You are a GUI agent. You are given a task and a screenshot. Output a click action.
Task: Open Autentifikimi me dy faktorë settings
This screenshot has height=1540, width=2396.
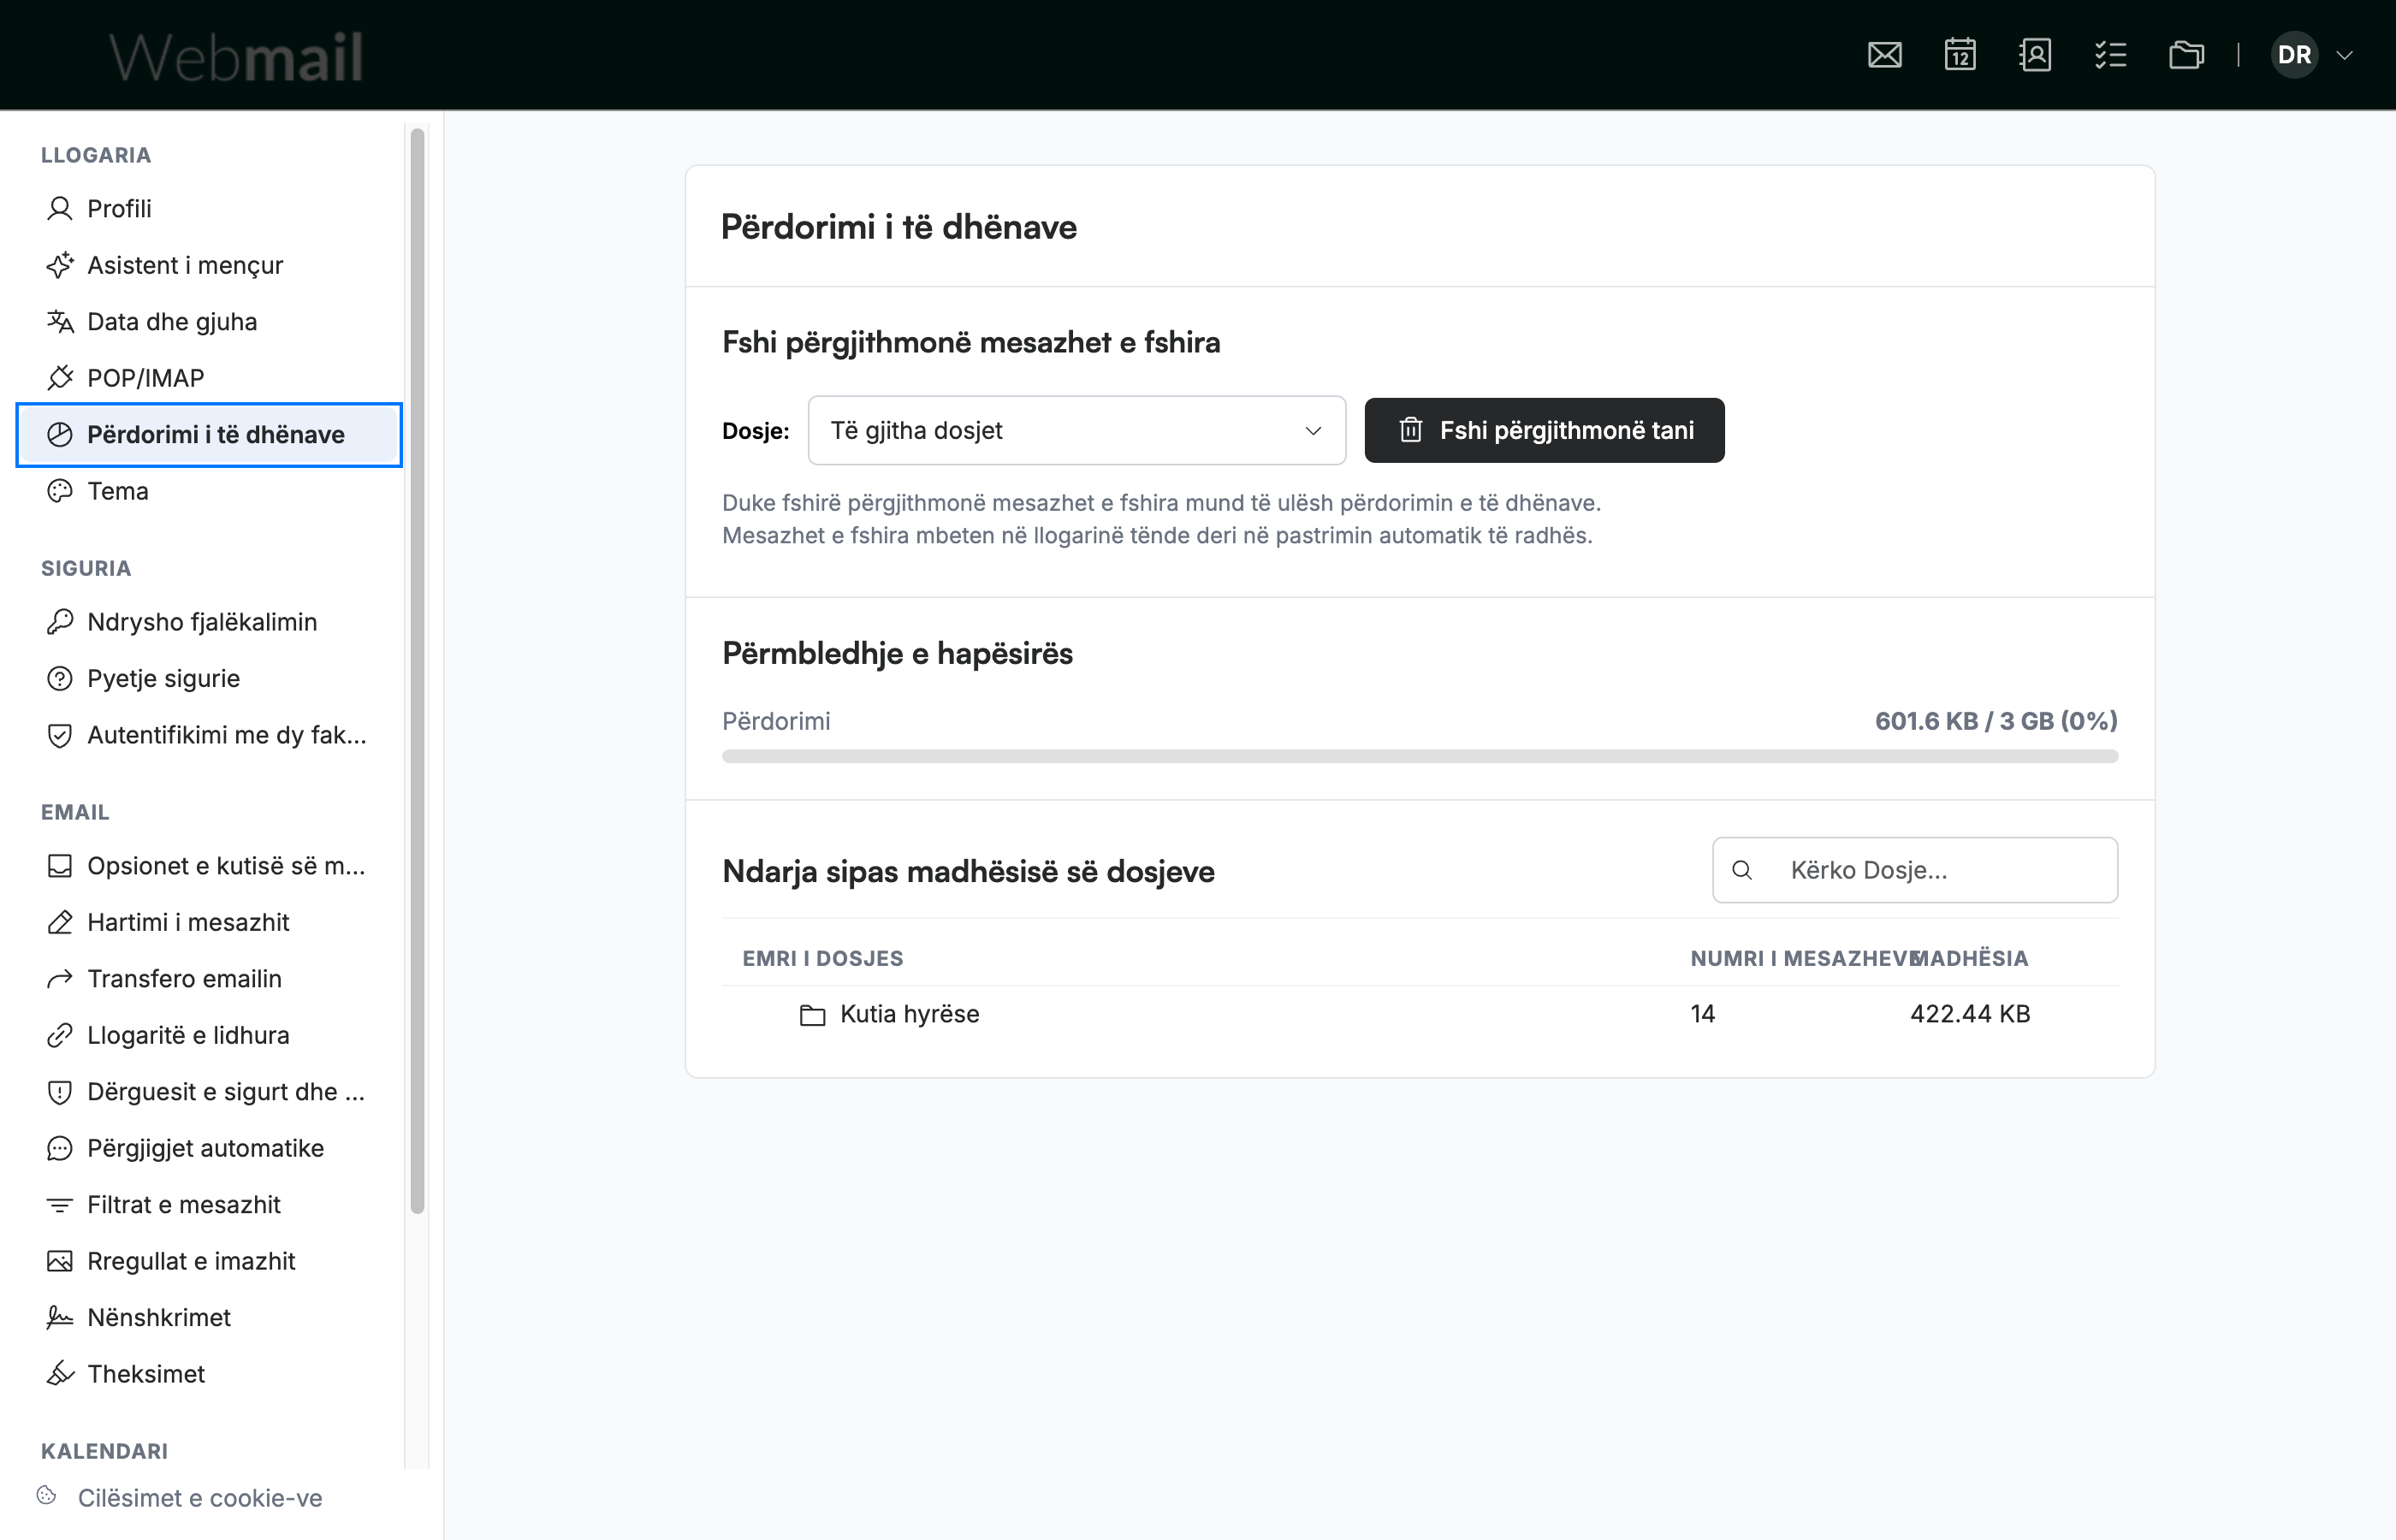click(x=209, y=735)
